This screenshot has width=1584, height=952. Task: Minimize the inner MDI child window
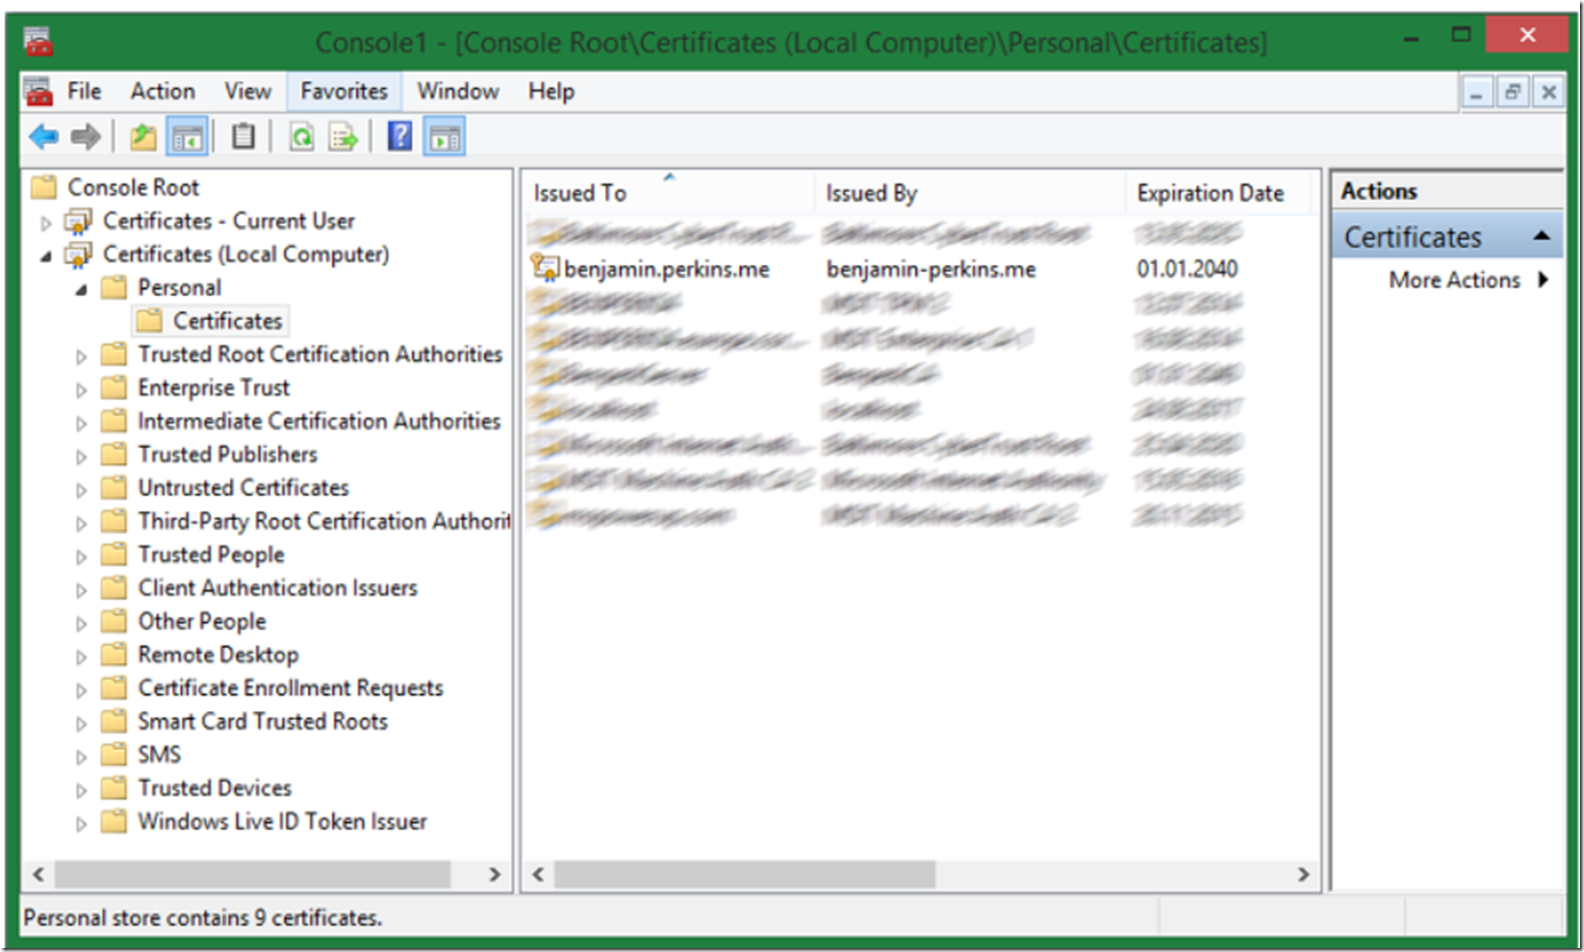[1476, 92]
